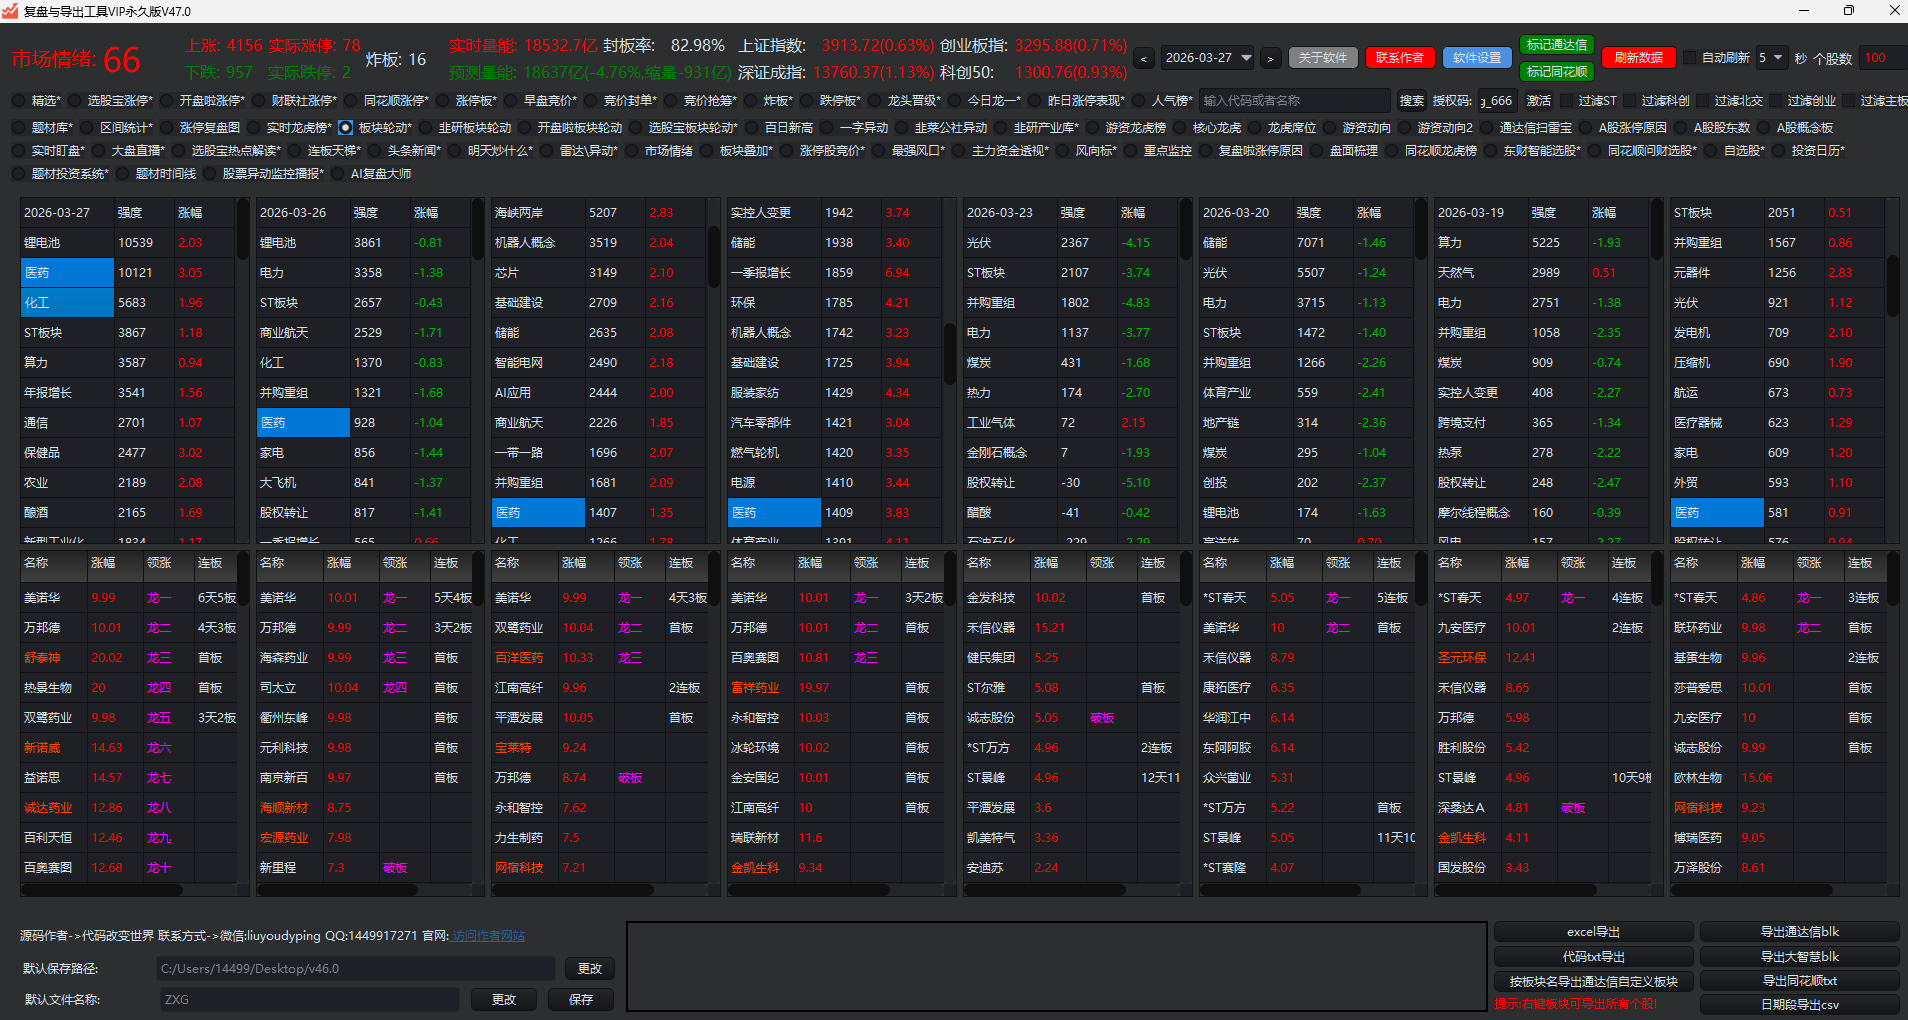Viewport: 1908px width, 1020px height.
Task: Click the red 刷新数据 button
Action: point(1638,58)
